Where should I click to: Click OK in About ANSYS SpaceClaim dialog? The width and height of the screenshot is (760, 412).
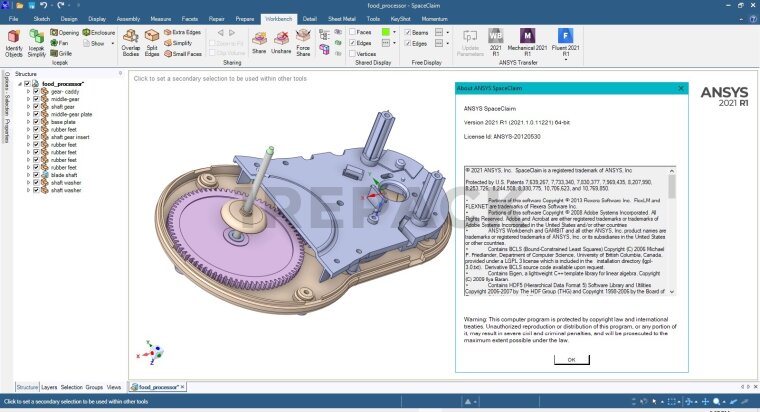click(571, 358)
